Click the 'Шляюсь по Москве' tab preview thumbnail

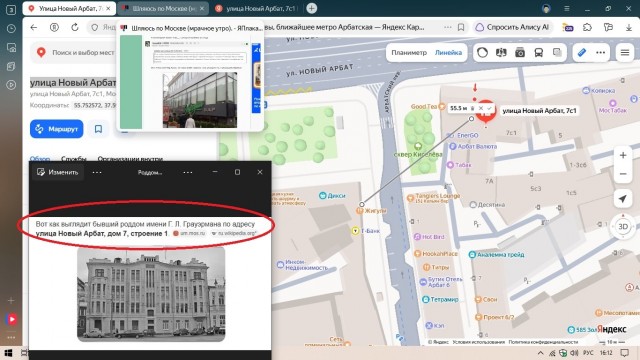190,82
